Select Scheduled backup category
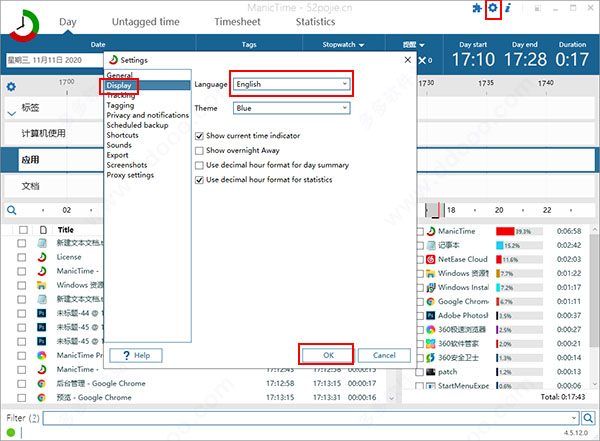The image size is (600, 441). (137, 125)
